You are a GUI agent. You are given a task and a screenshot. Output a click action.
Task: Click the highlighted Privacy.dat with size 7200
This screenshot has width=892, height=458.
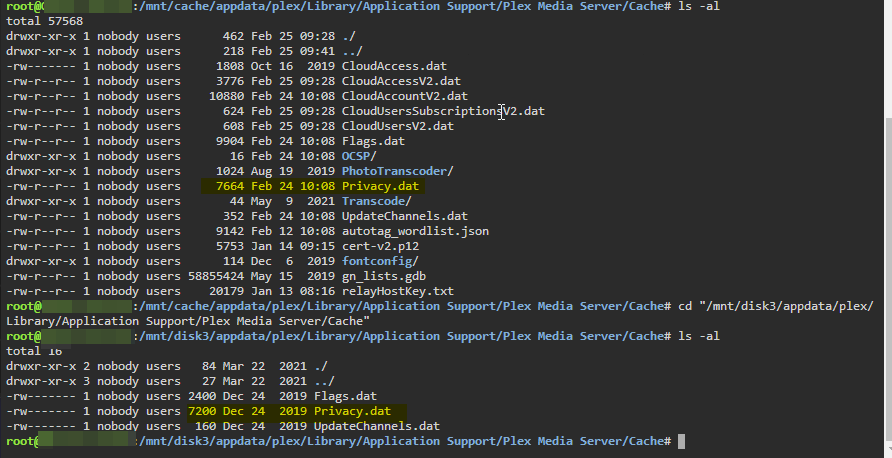point(352,411)
